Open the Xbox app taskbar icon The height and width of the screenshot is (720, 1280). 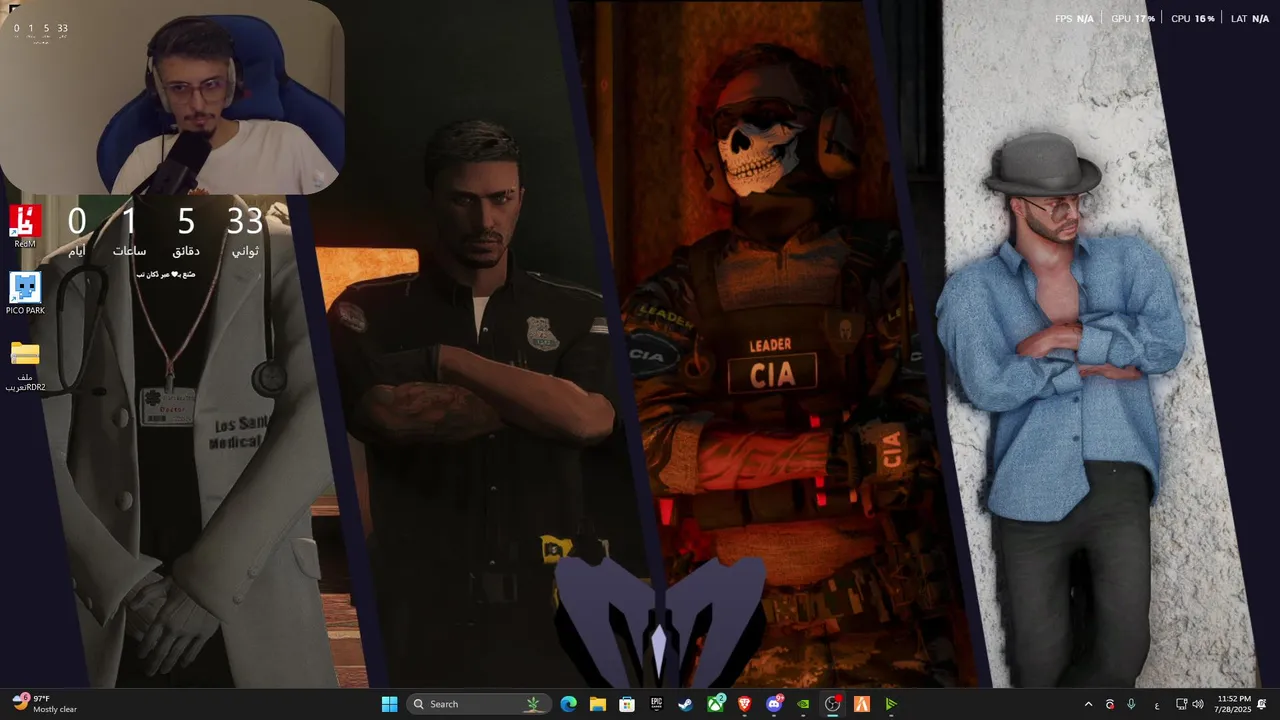pyautogui.click(x=716, y=704)
